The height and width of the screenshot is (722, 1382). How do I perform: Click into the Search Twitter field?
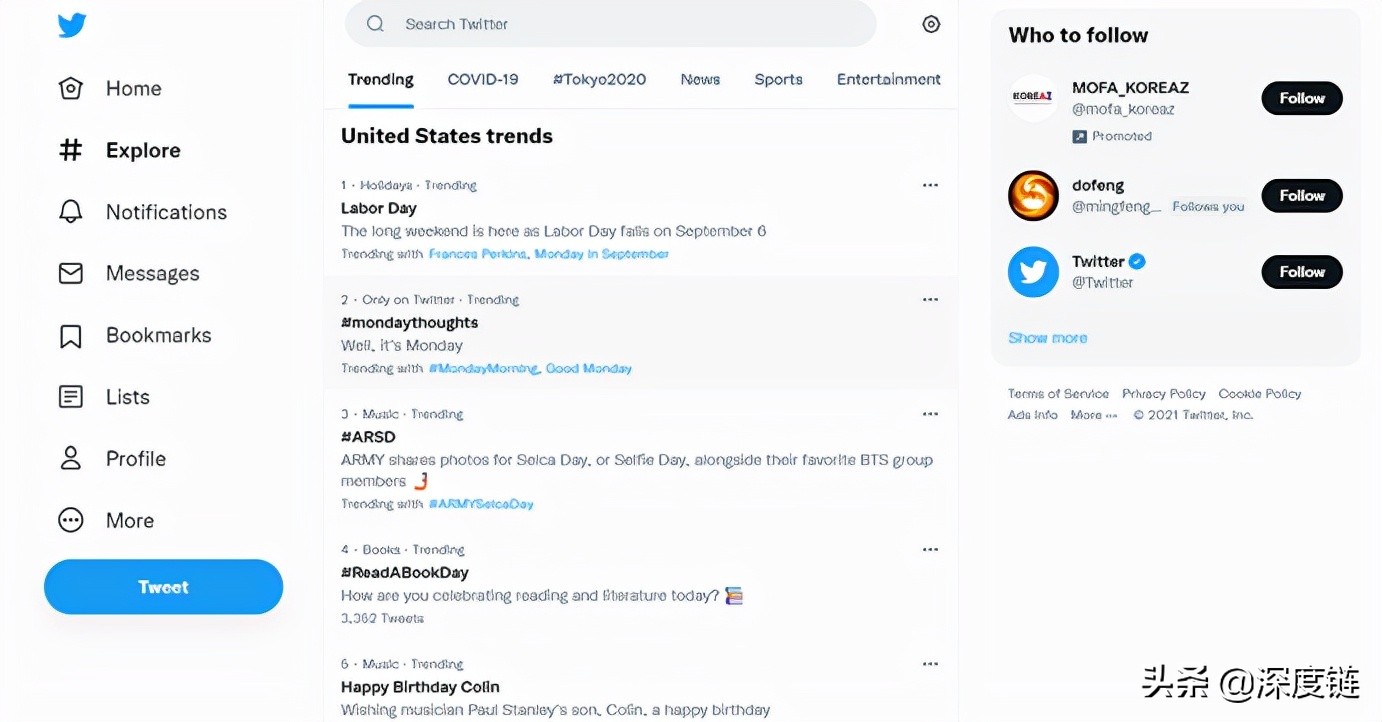610,24
